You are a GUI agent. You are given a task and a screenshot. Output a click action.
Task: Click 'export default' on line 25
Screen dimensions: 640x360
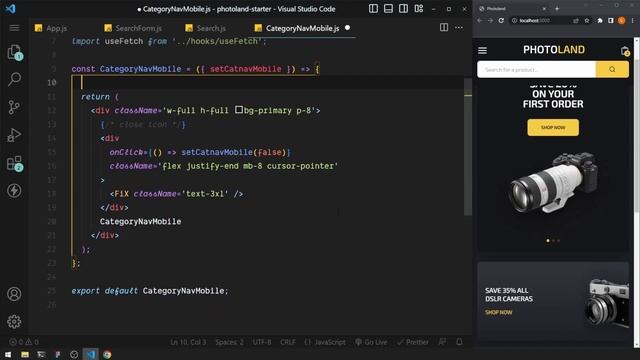104,291
